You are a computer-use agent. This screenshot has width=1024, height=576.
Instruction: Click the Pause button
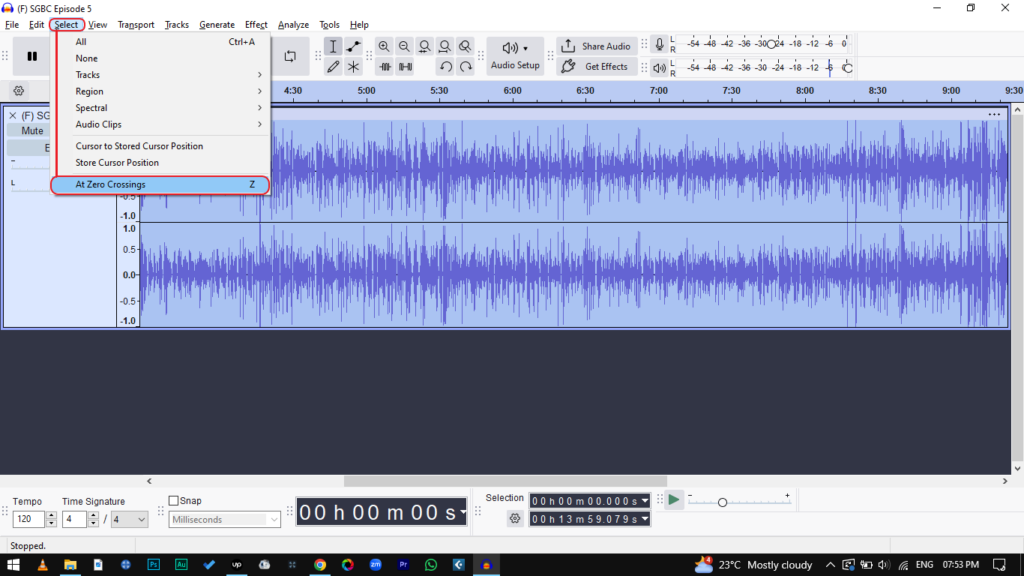coord(32,56)
